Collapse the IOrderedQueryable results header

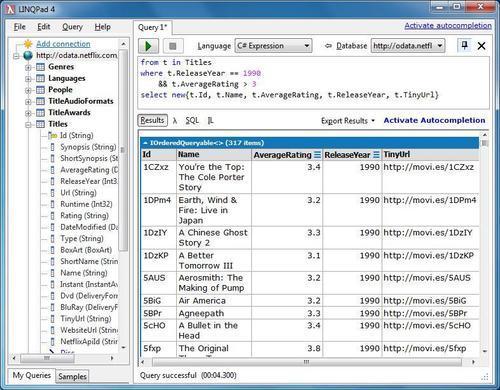145,143
